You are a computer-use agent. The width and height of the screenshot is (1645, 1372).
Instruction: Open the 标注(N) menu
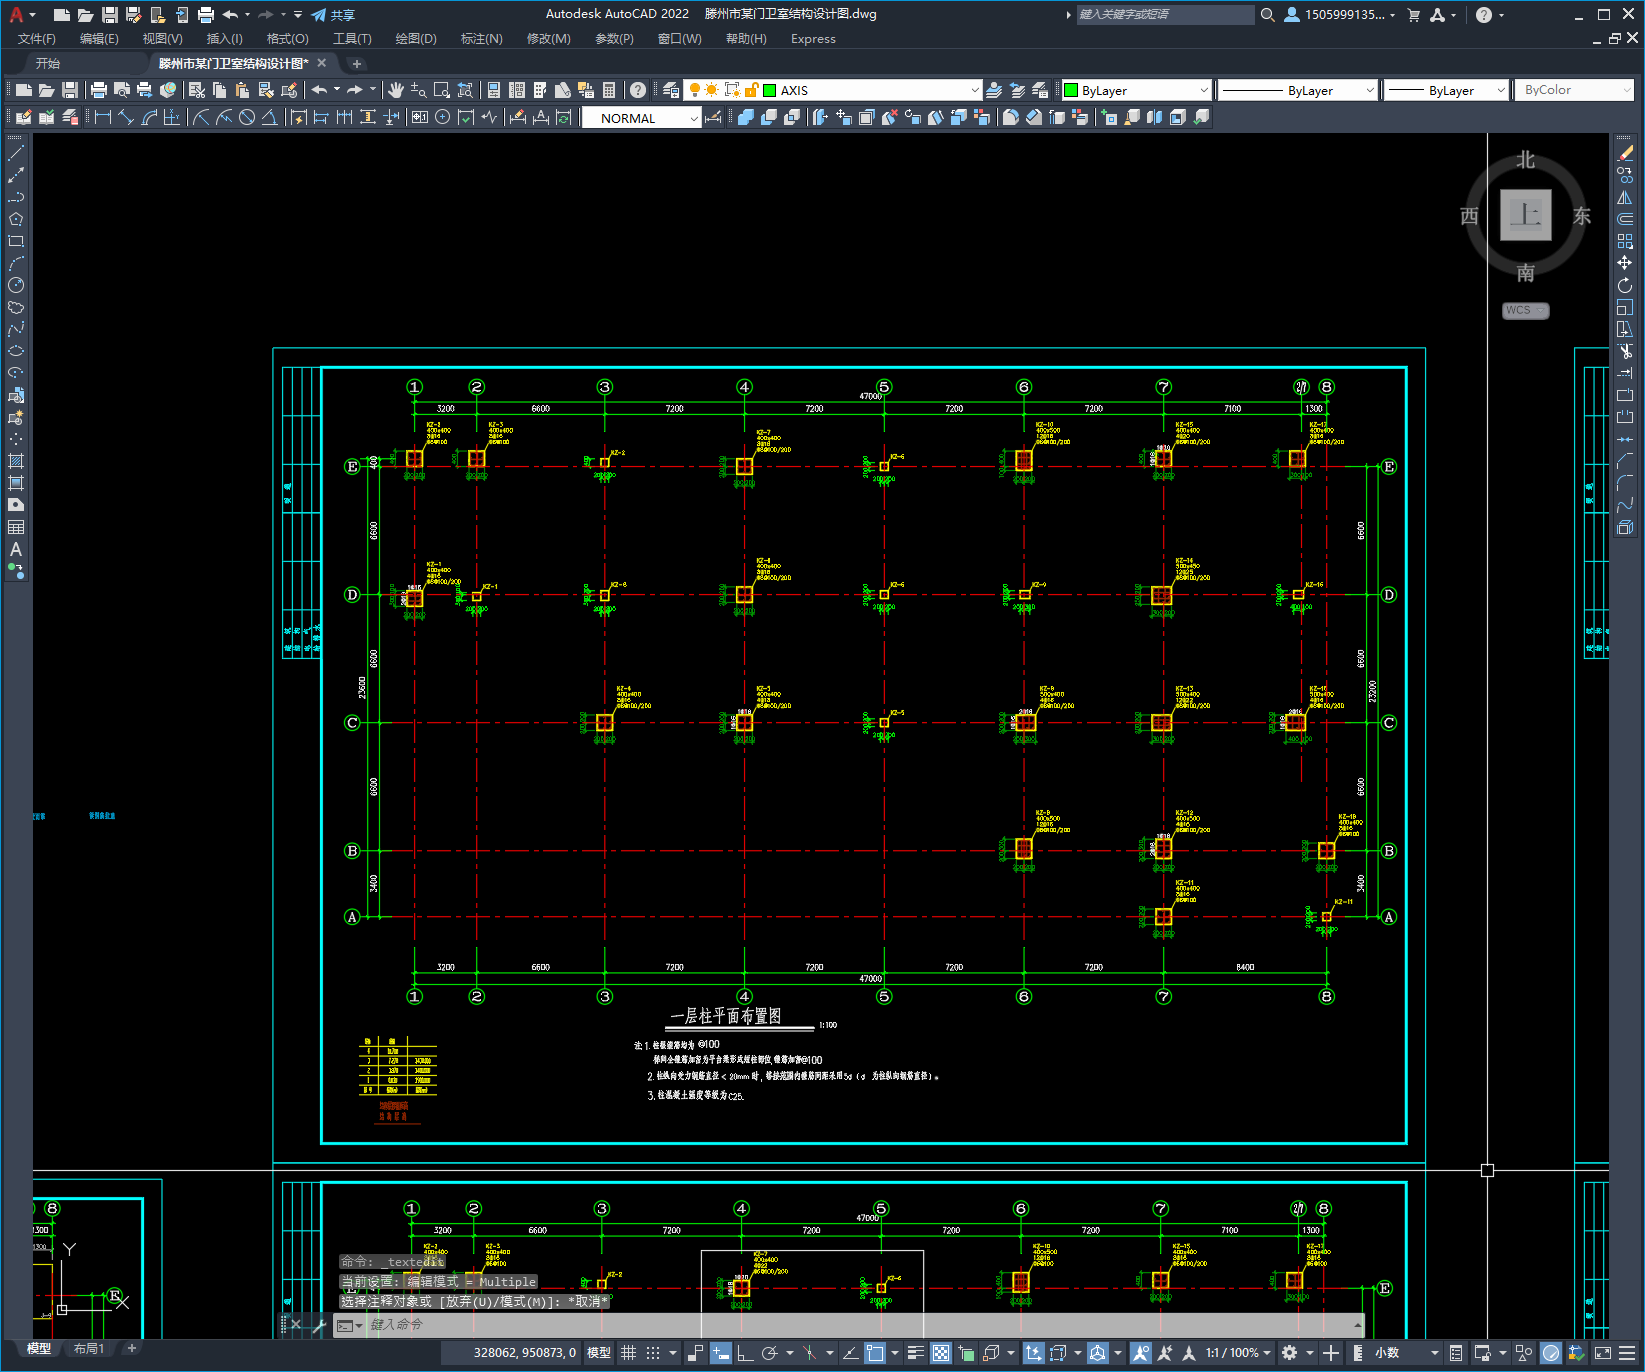pyautogui.click(x=481, y=39)
